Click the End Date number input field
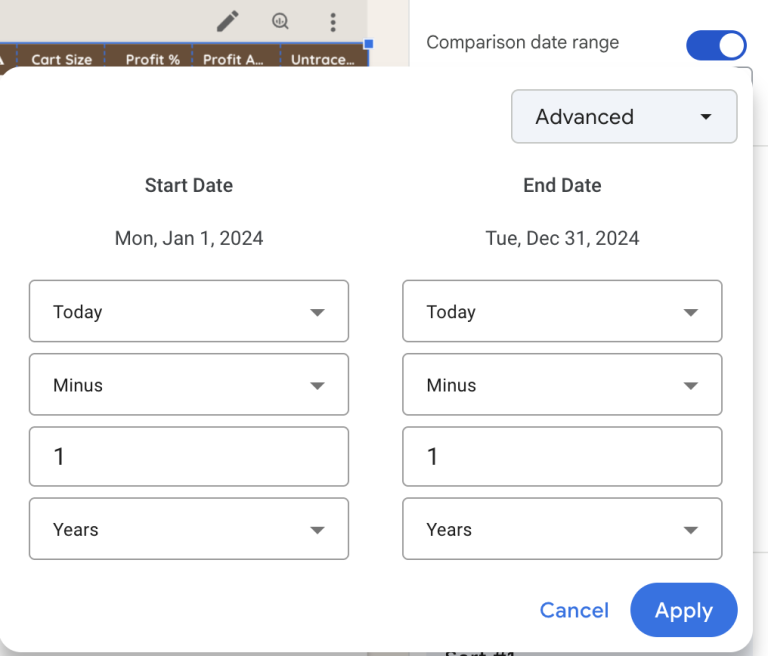Image resolution: width=768 pixels, height=656 pixels. 562,457
